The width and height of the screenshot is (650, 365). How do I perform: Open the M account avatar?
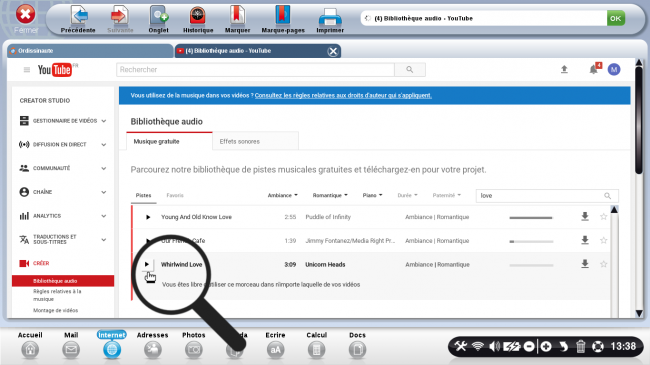point(614,69)
